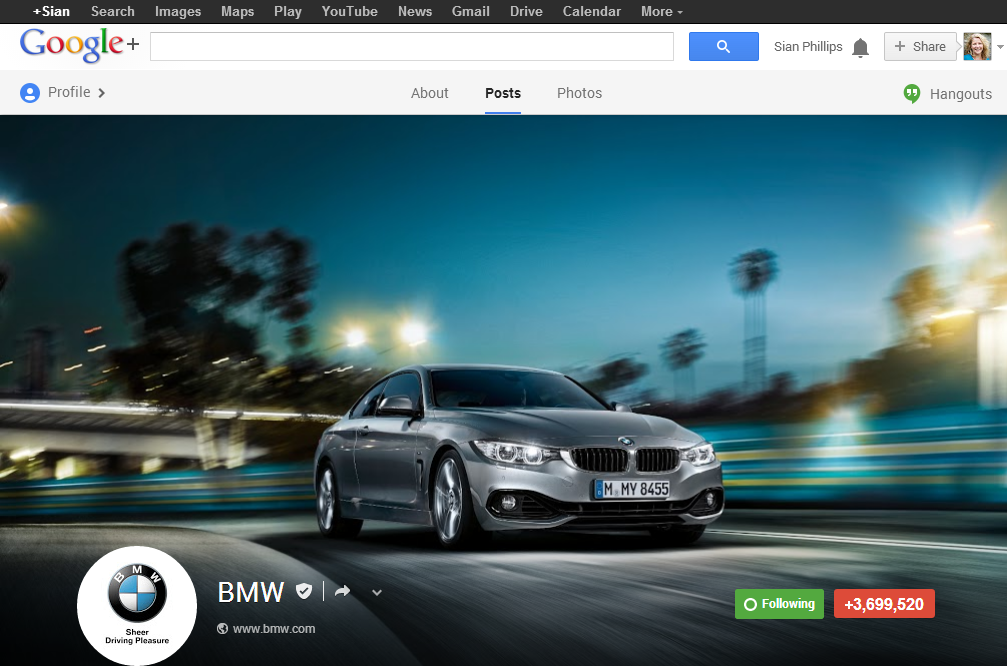This screenshot has height=666, width=1007.
Task: Click inside the Google+ search field
Action: (x=411, y=46)
